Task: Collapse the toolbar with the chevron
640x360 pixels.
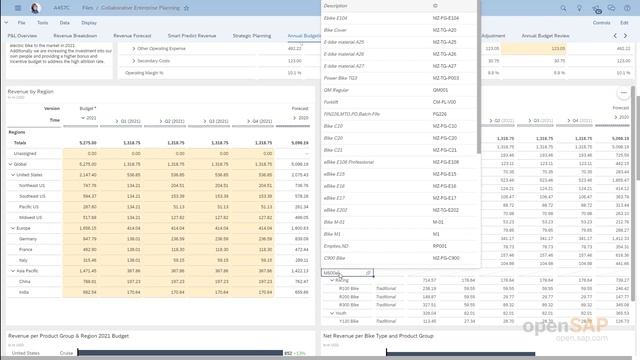Action: 6,23
